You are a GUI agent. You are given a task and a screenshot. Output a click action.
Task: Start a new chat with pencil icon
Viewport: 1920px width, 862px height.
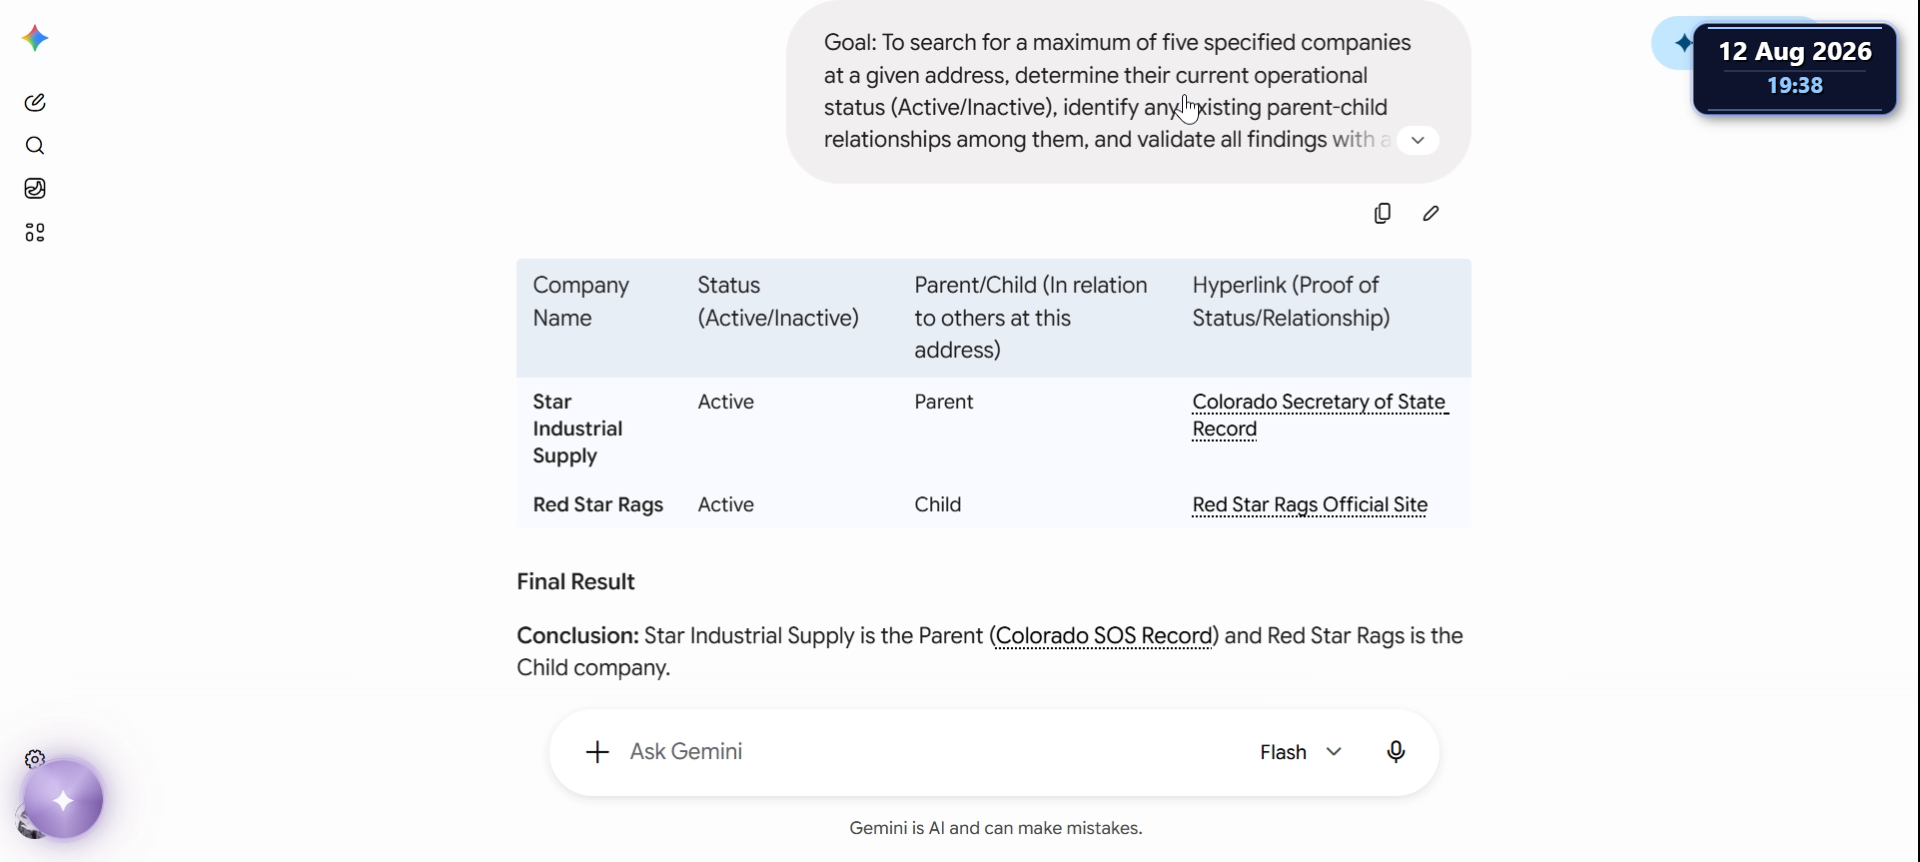[x=35, y=102]
